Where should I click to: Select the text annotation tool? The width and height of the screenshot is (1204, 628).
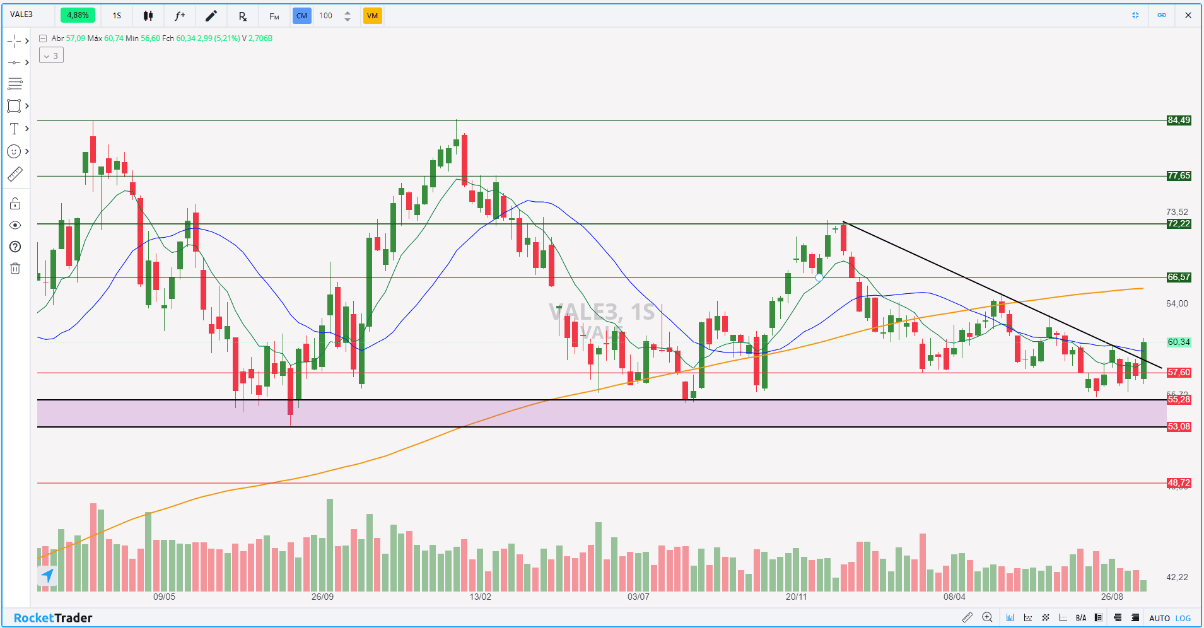pos(15,129)
